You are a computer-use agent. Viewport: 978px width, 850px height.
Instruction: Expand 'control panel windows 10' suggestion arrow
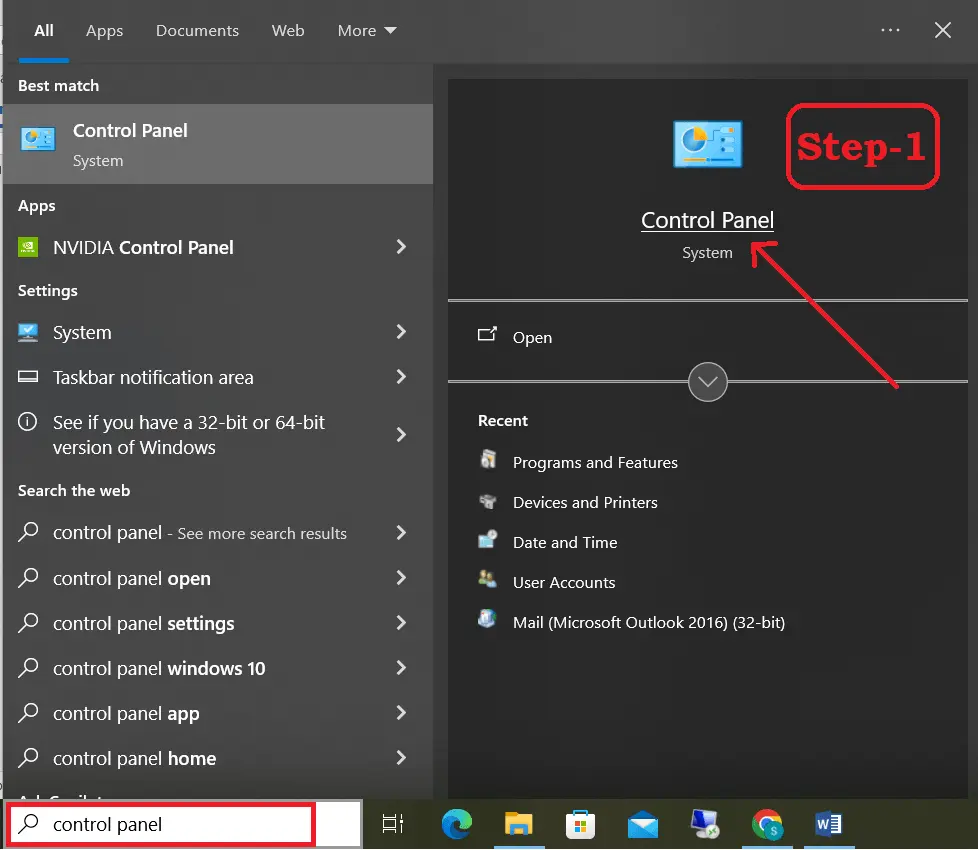(401, 668)
